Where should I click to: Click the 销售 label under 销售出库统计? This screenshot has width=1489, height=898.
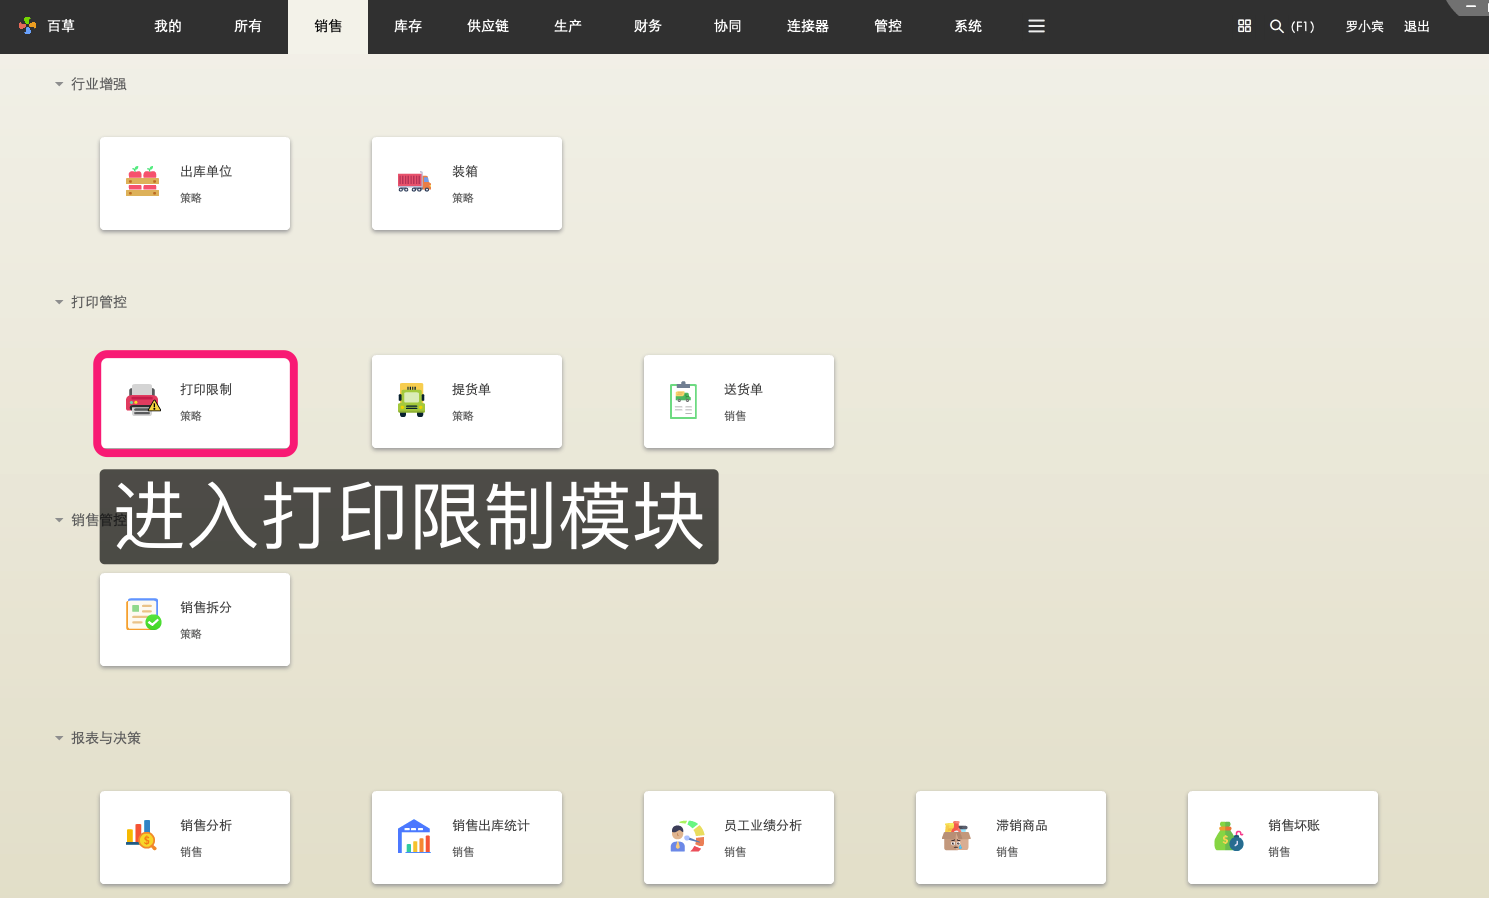click(x=463, y=852)
